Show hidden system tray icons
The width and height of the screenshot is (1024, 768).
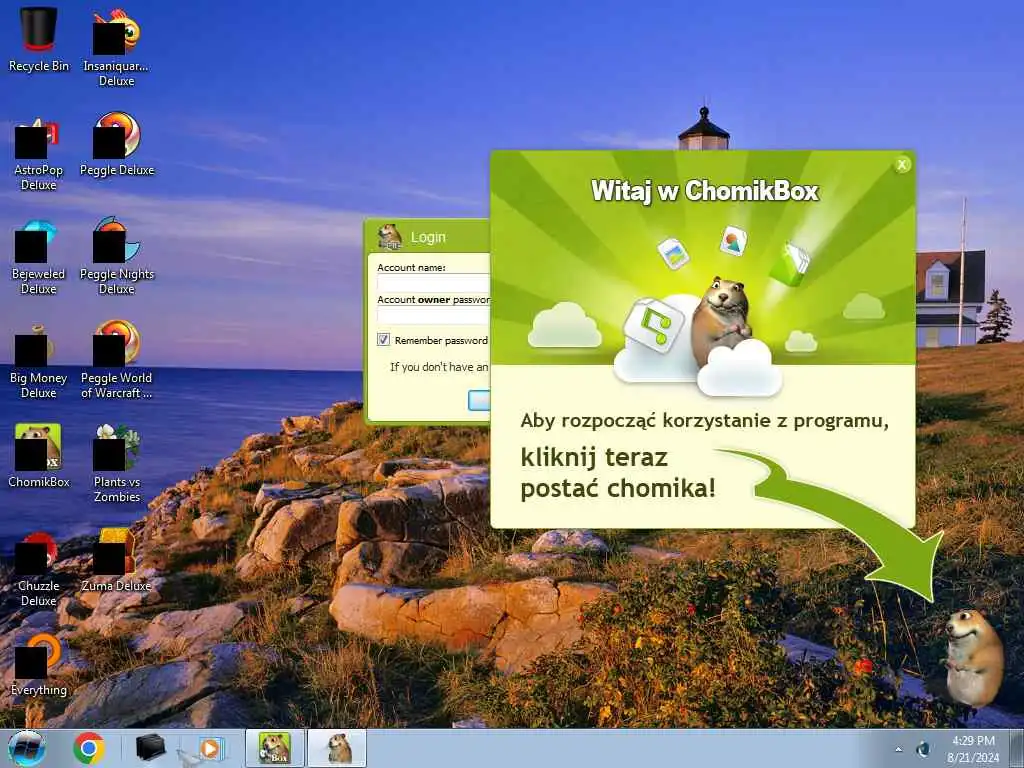[899, 750]
